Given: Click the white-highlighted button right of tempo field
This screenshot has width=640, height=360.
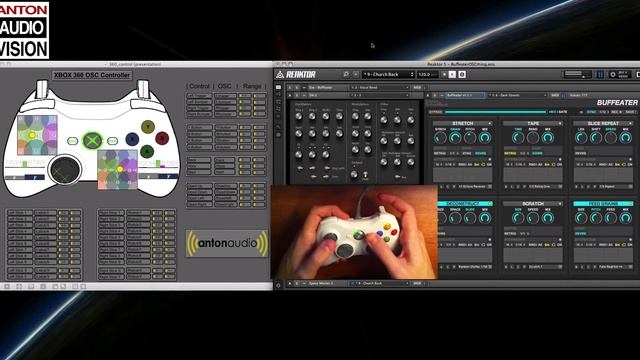Looking at the screenshot, I should [452, 74].
